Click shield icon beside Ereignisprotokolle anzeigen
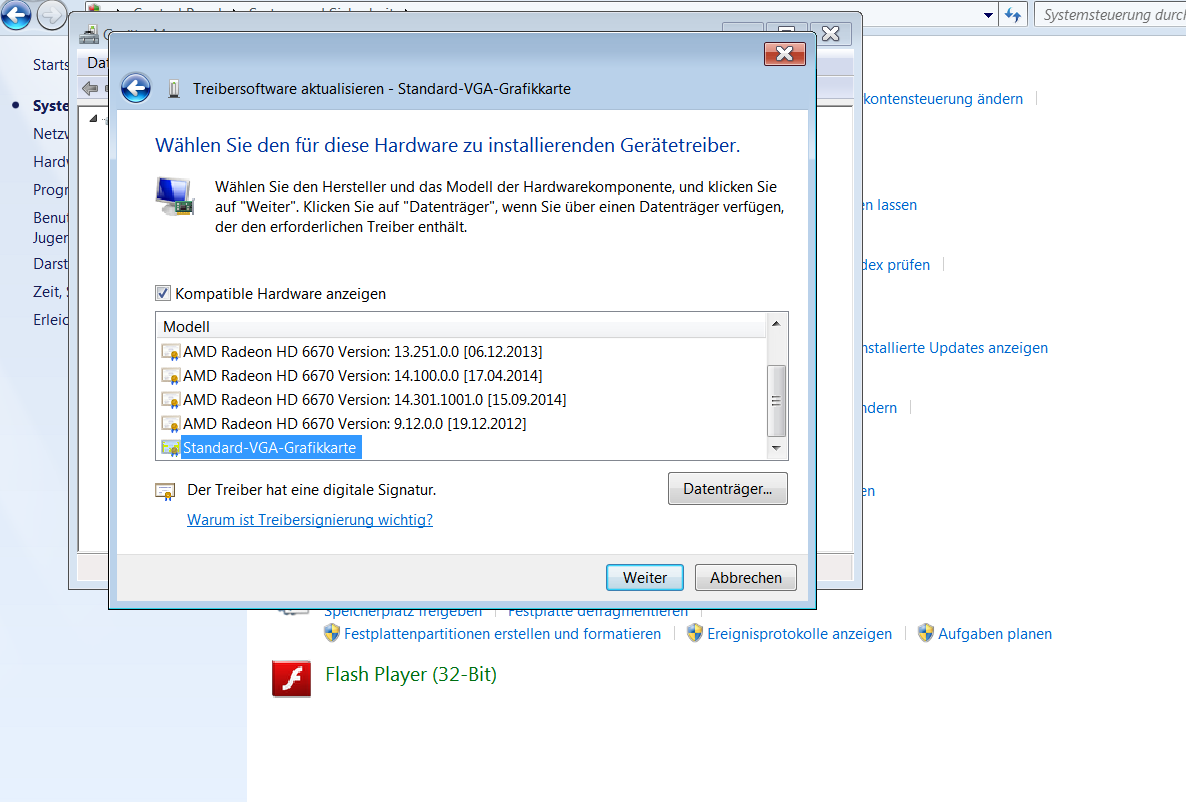Viewport: 1186px width, 802px height. pyautogui.click(x=695, y=633)
